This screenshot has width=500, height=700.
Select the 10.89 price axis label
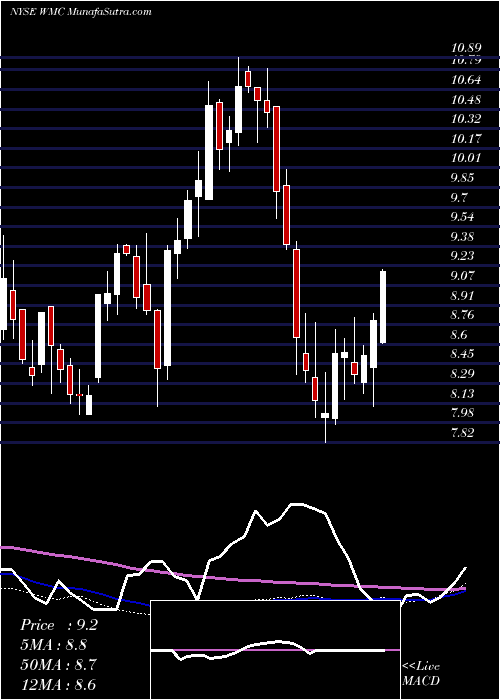pyautogui.click(x=466, y=48)
